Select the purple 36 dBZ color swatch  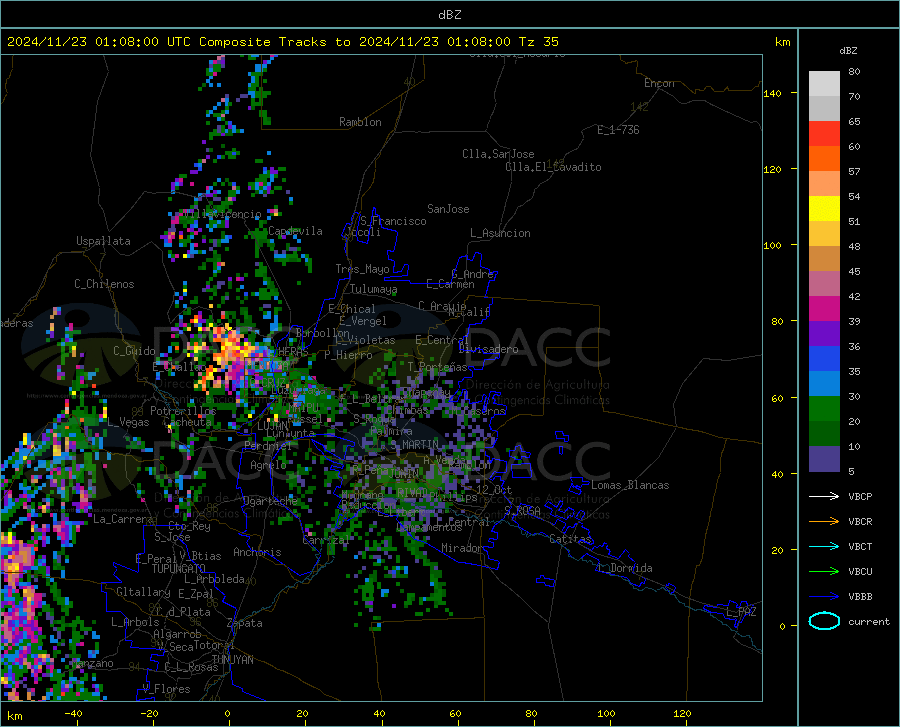point(824,334)
